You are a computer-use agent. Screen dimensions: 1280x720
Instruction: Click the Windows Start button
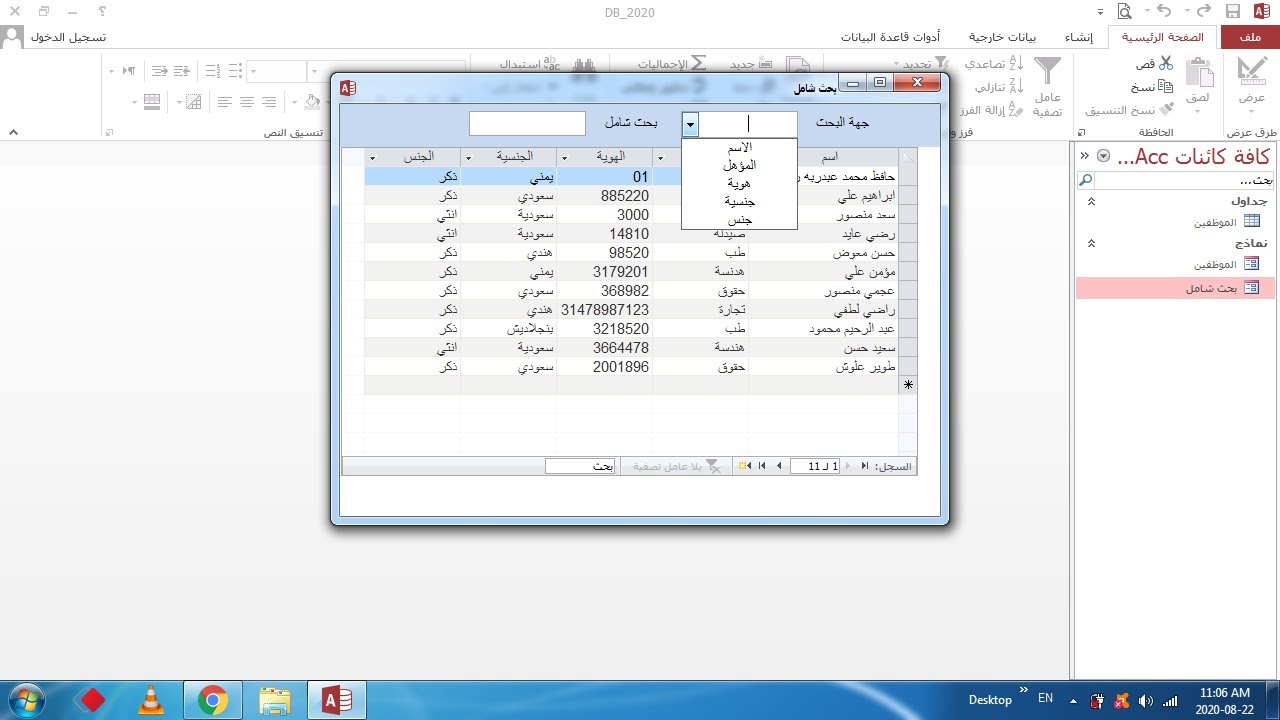click(x=26, y=699)
